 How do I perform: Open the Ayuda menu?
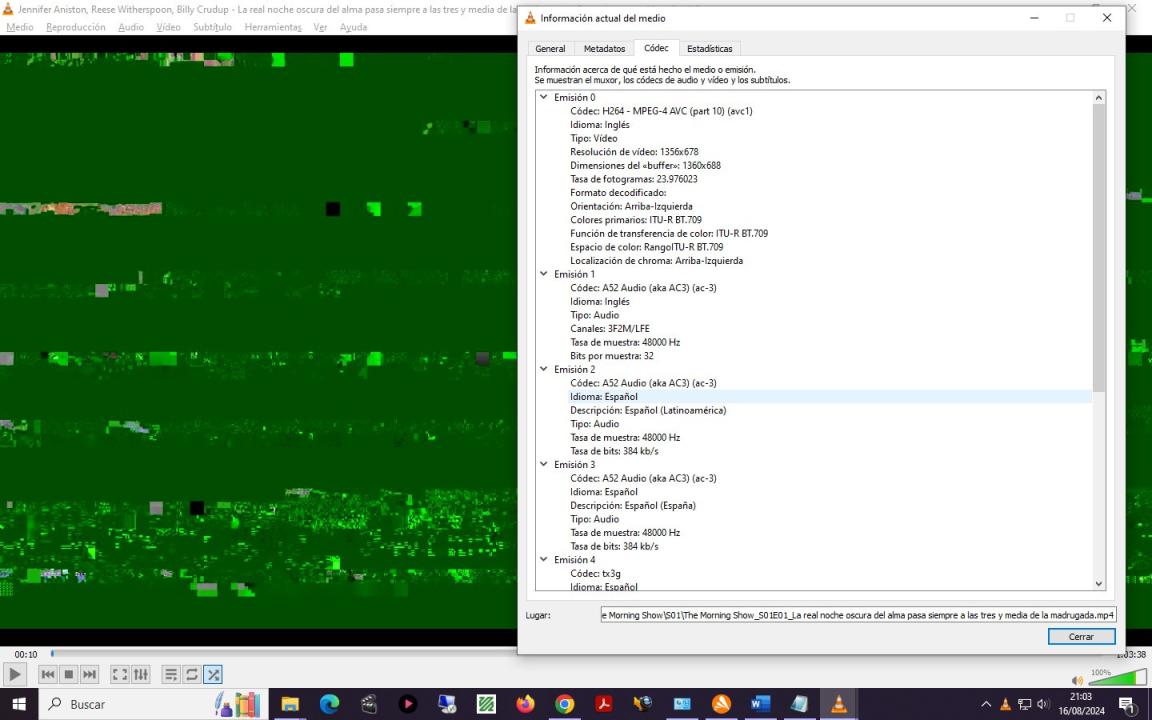(353, 27)
